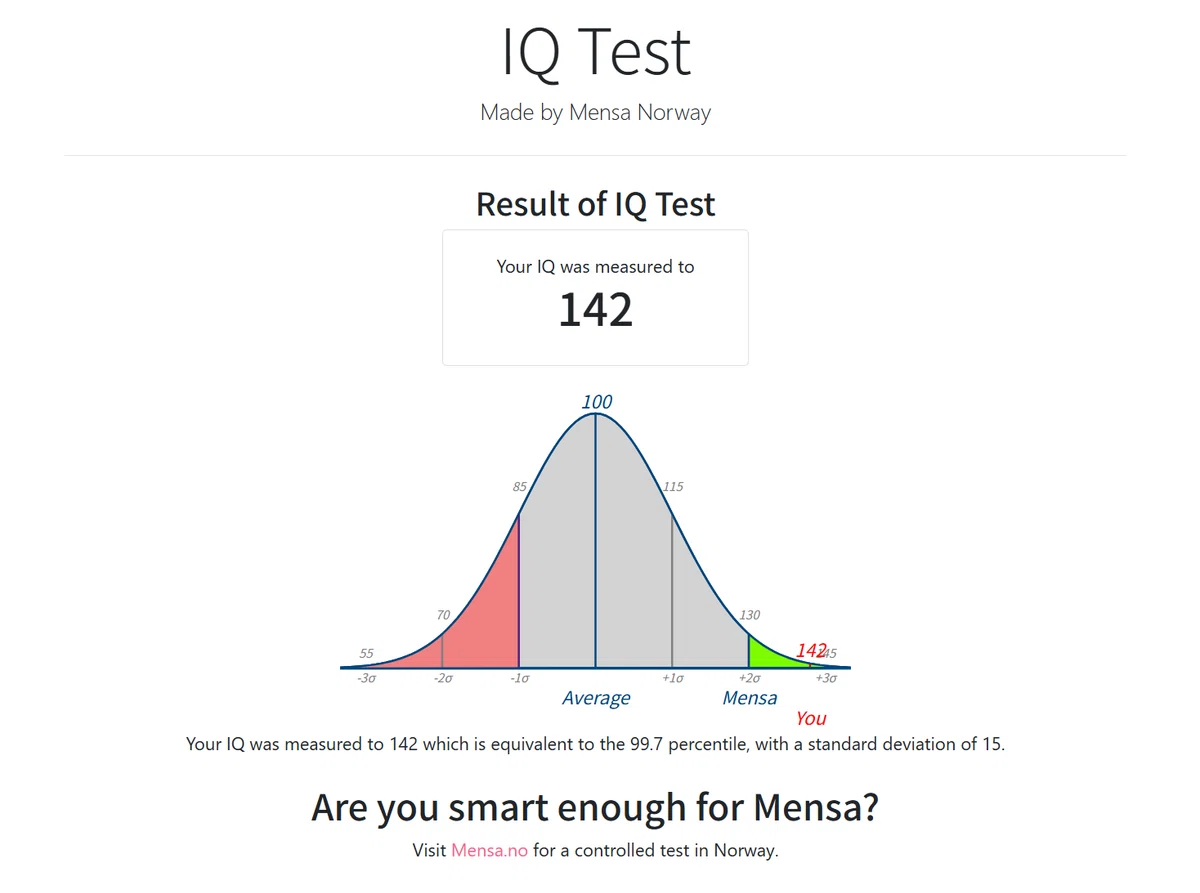Click the 99.7 percentile description text
Viewport: 1200px width, 893px height.
pyautogui.click(x=596, y=745)
